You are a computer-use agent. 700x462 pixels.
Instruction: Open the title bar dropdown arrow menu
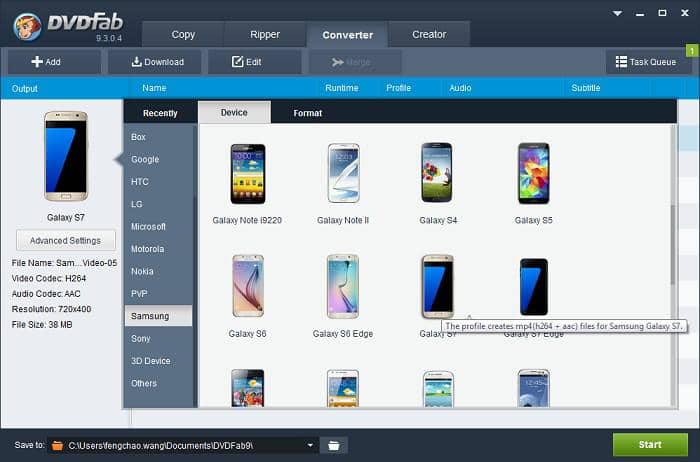pos(617,13)
